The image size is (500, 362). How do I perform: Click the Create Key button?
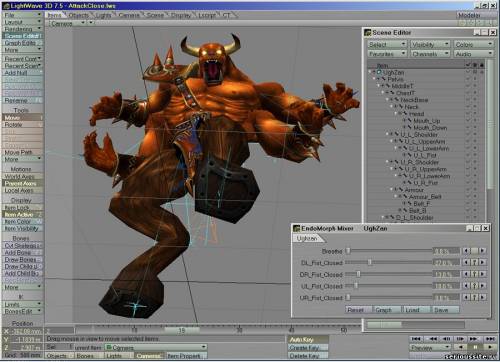[308, 348]
